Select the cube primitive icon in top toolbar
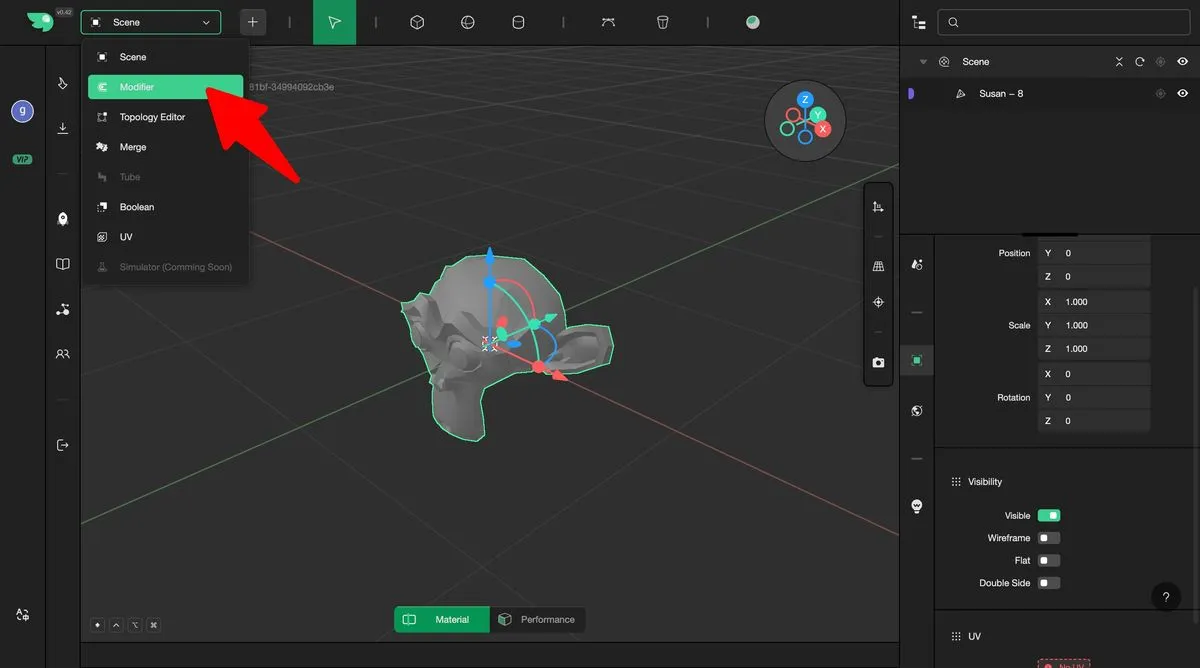The width and height of the screenshot is (1200, 668). point(418,22)
